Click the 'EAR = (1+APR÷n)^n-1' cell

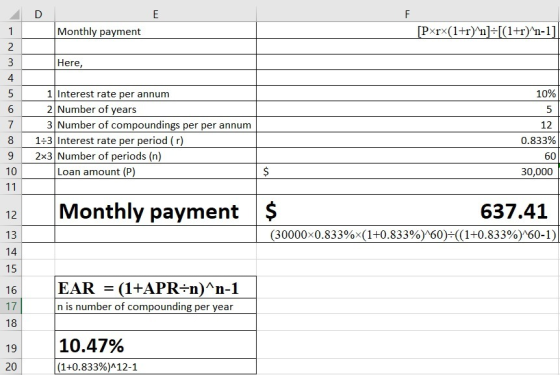(155, 288)
